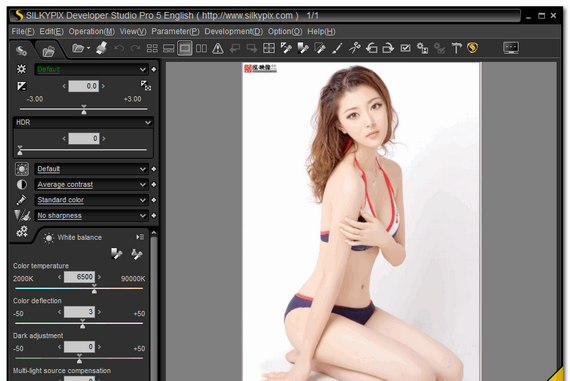Click the sharpness/noise reduction icon
This screenshot has width=570, height=381.
tap(22, 216)
